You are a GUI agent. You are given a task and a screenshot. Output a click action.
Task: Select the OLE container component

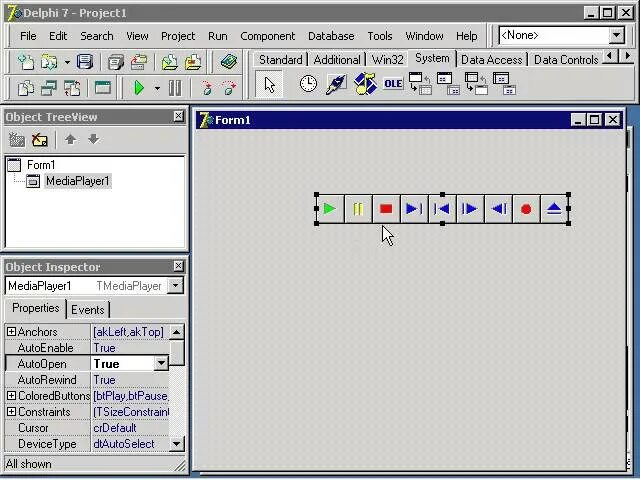[x=393, y=84]
